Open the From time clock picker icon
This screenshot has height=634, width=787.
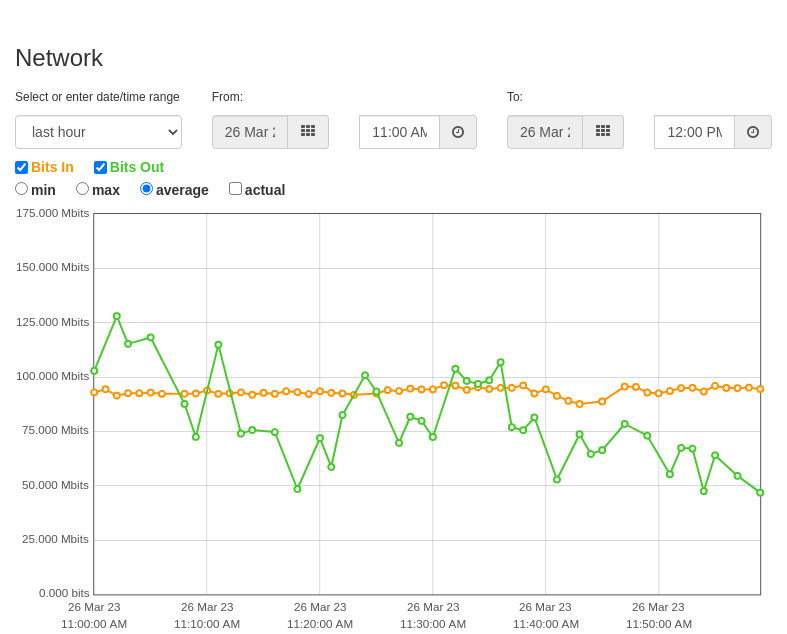[458, 132]
